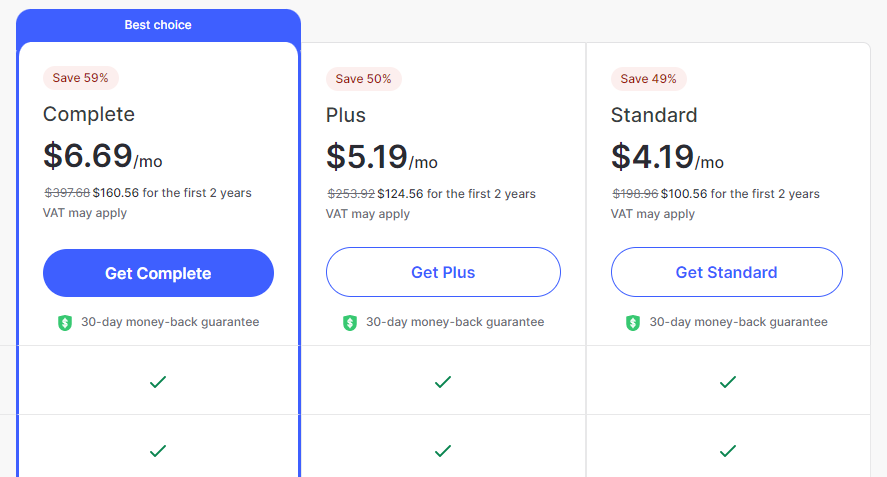Click the Save 50% badge
This screenshot has width=887, height=477.
coord(364,79)
